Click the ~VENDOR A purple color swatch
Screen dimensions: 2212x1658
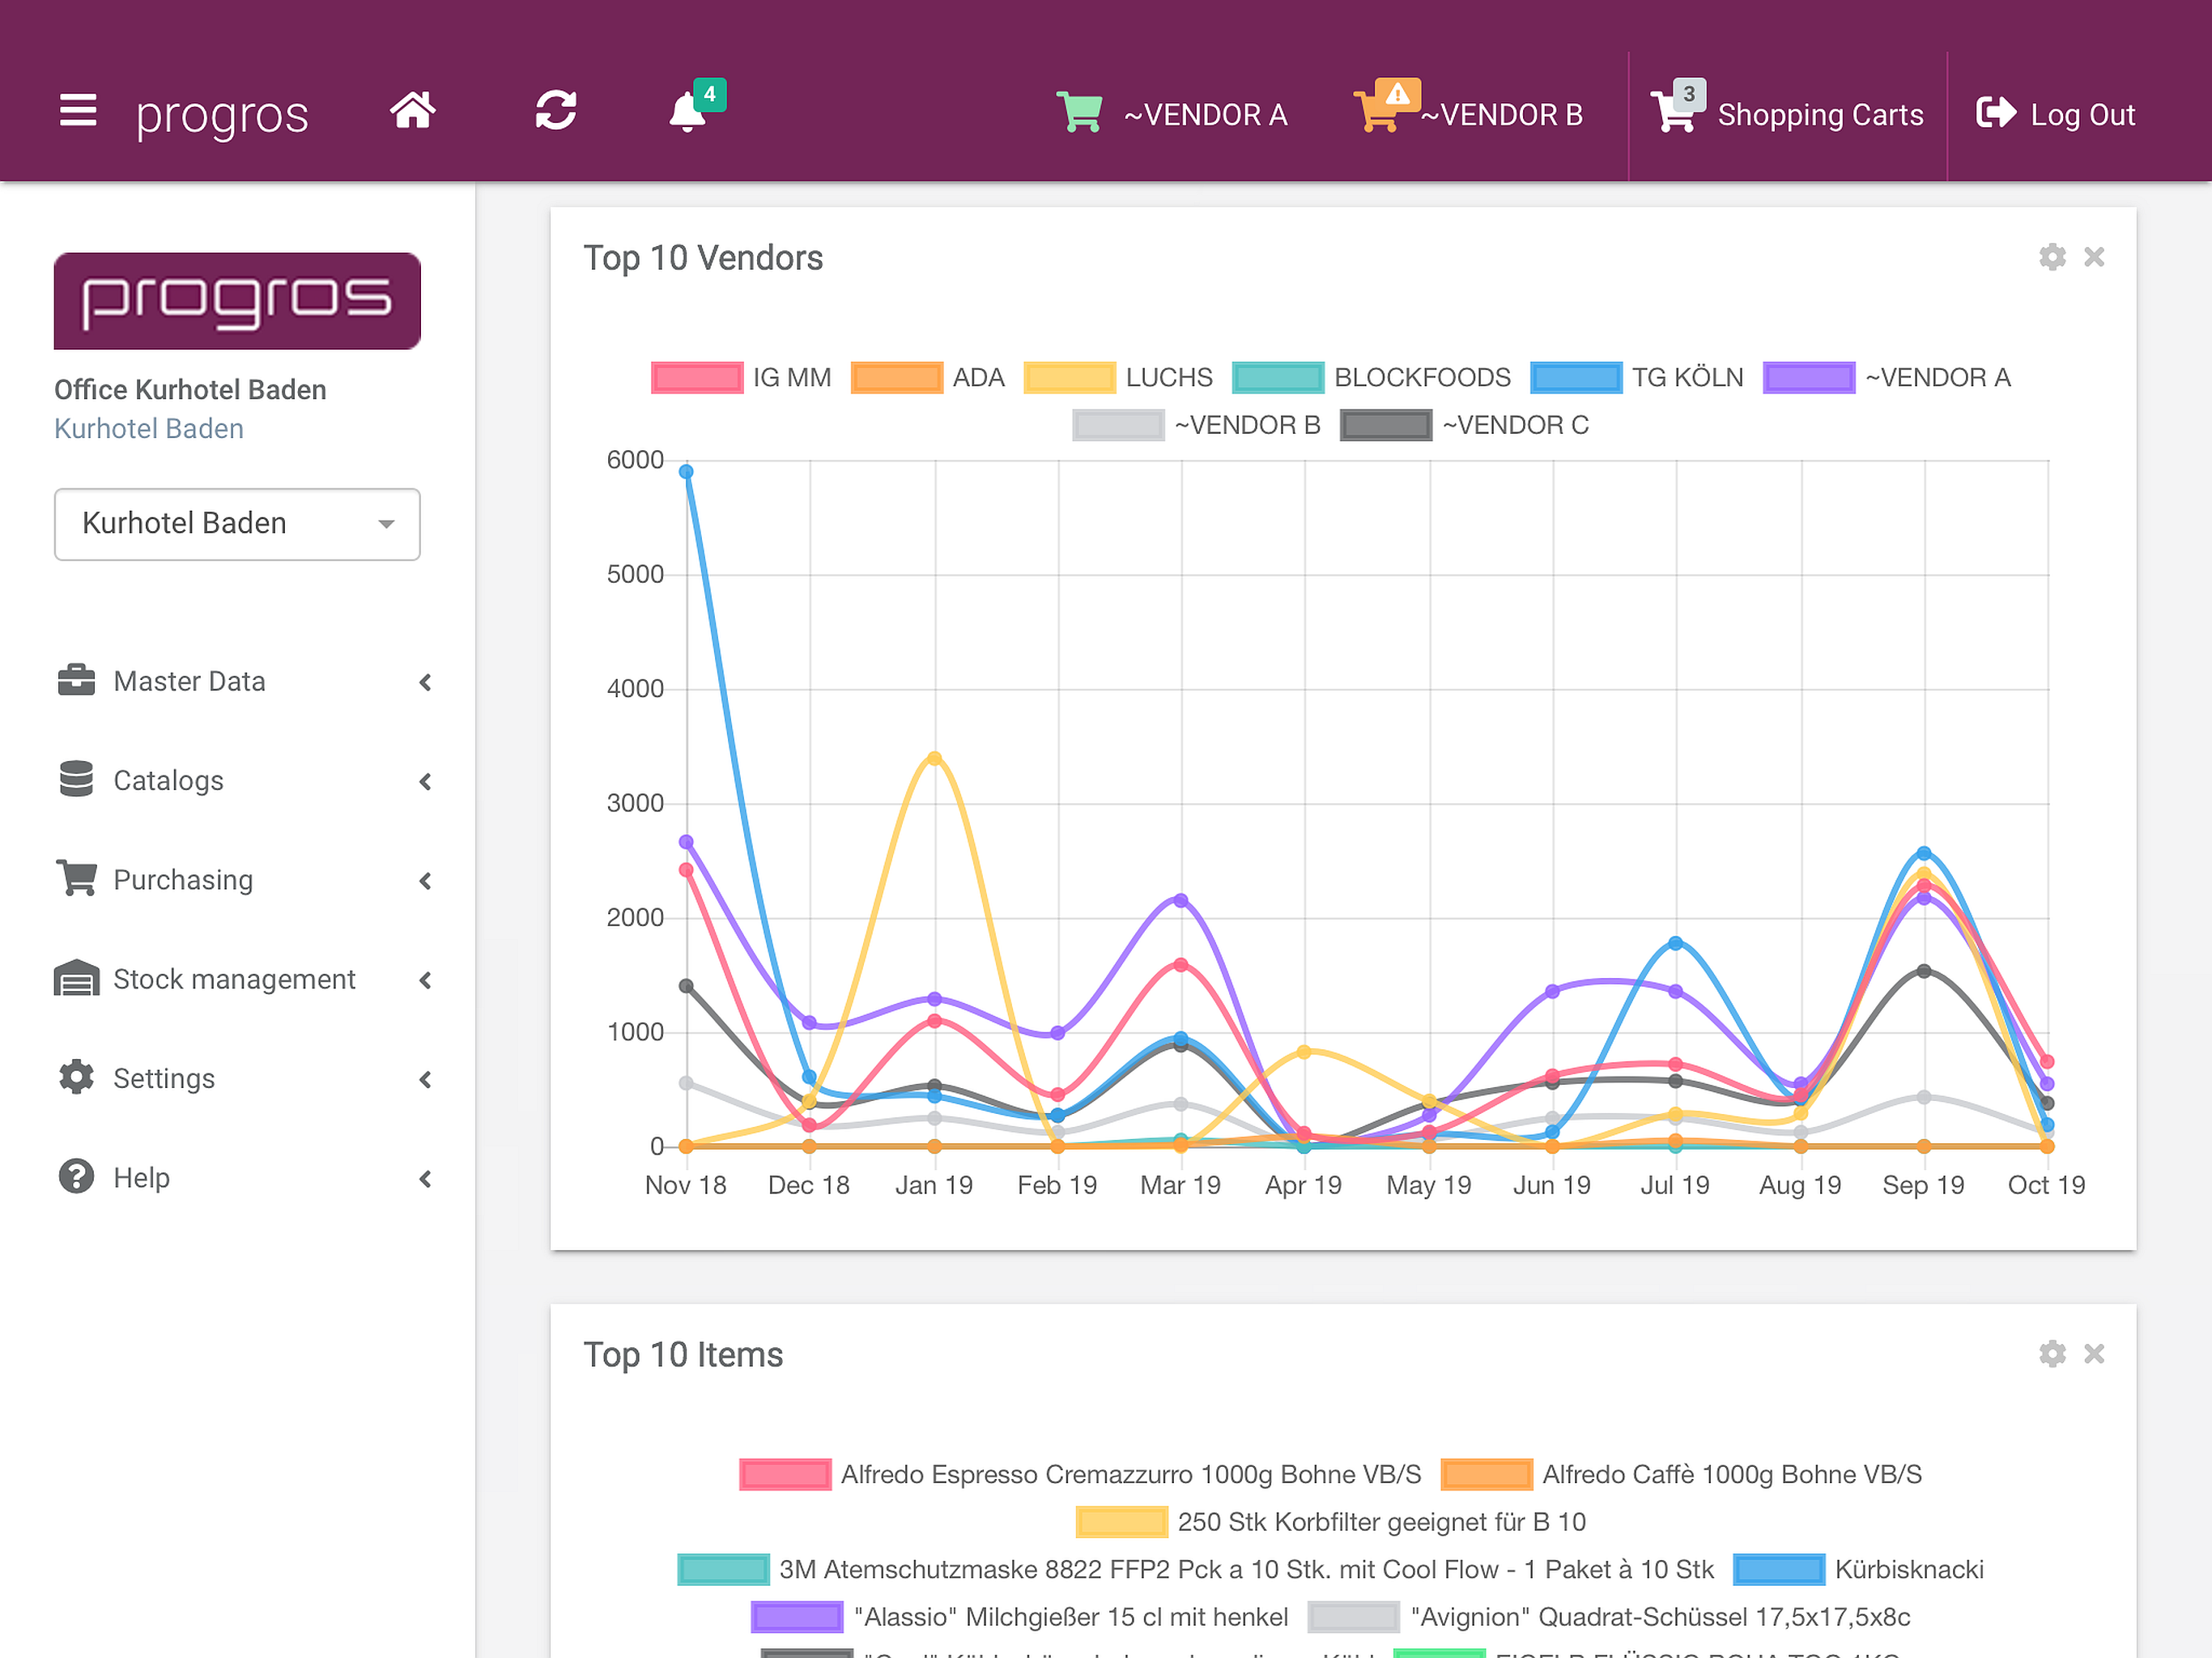coord(1809,378)
